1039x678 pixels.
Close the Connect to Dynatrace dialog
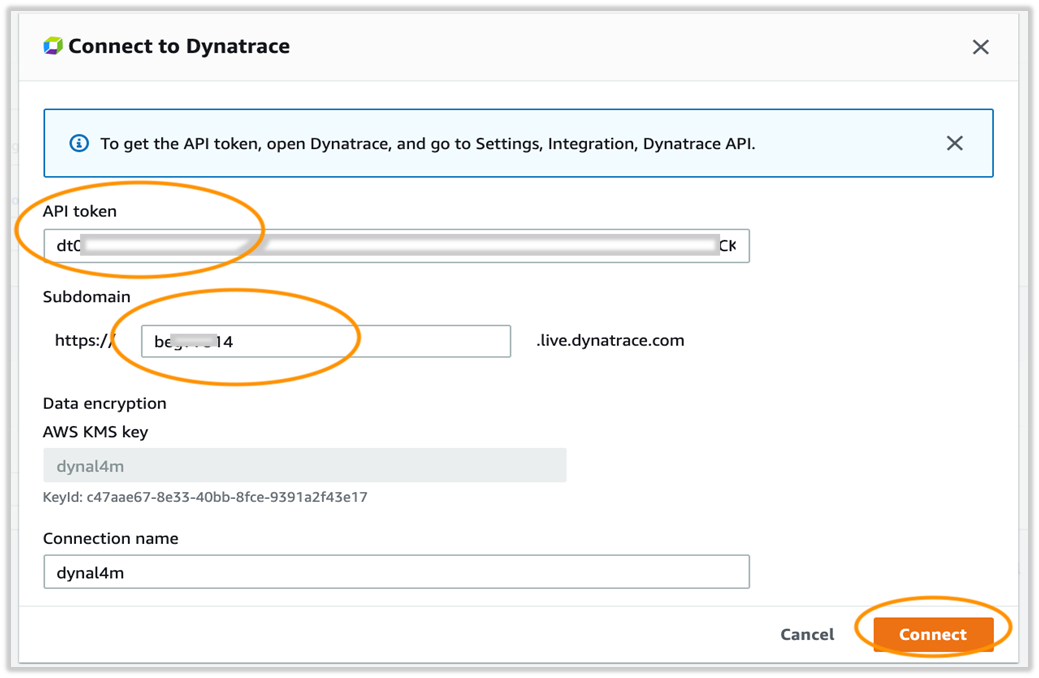pos(980,47)
